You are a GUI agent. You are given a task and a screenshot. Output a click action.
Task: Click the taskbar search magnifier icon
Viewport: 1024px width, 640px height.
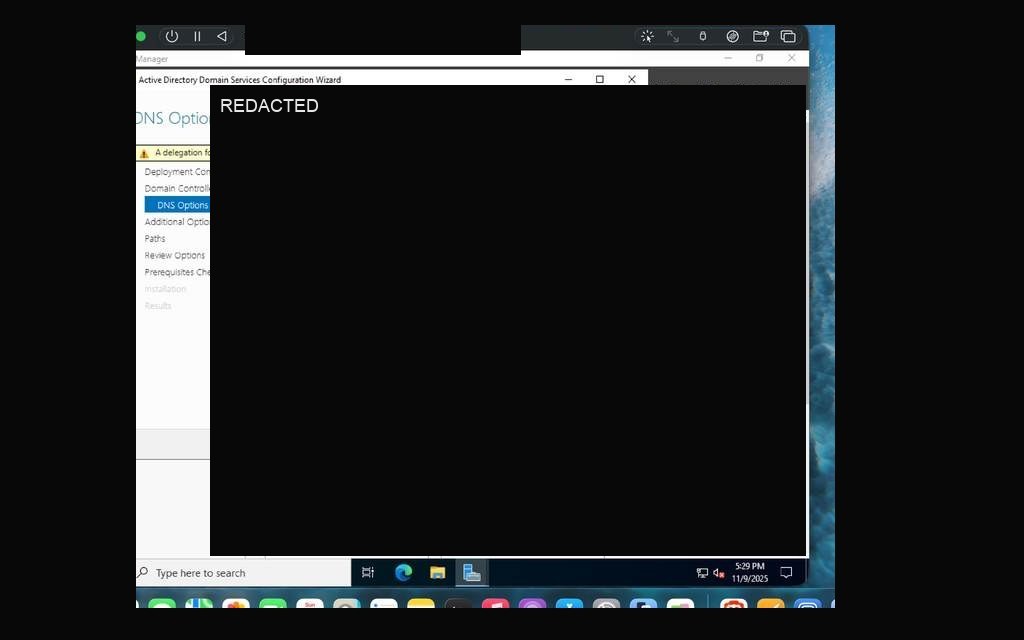coord(142,573)
